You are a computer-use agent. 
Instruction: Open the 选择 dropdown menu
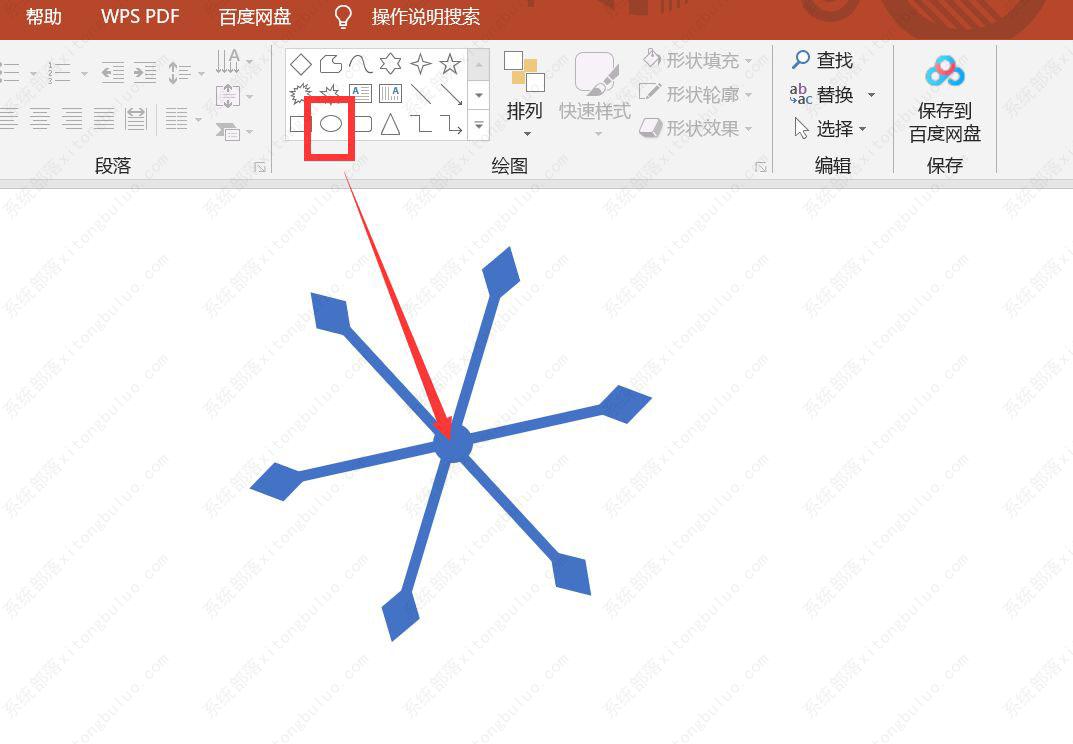coord(831,128)
